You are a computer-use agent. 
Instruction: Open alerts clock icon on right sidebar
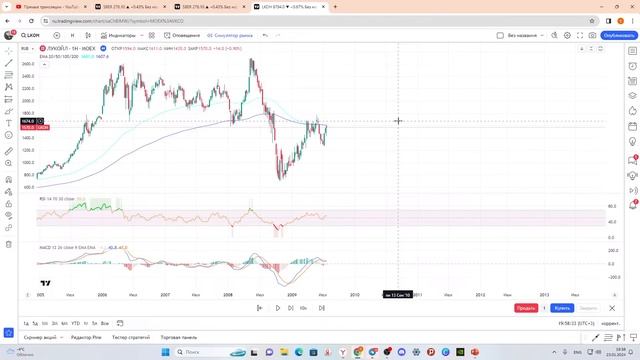(x=632, y=66)
